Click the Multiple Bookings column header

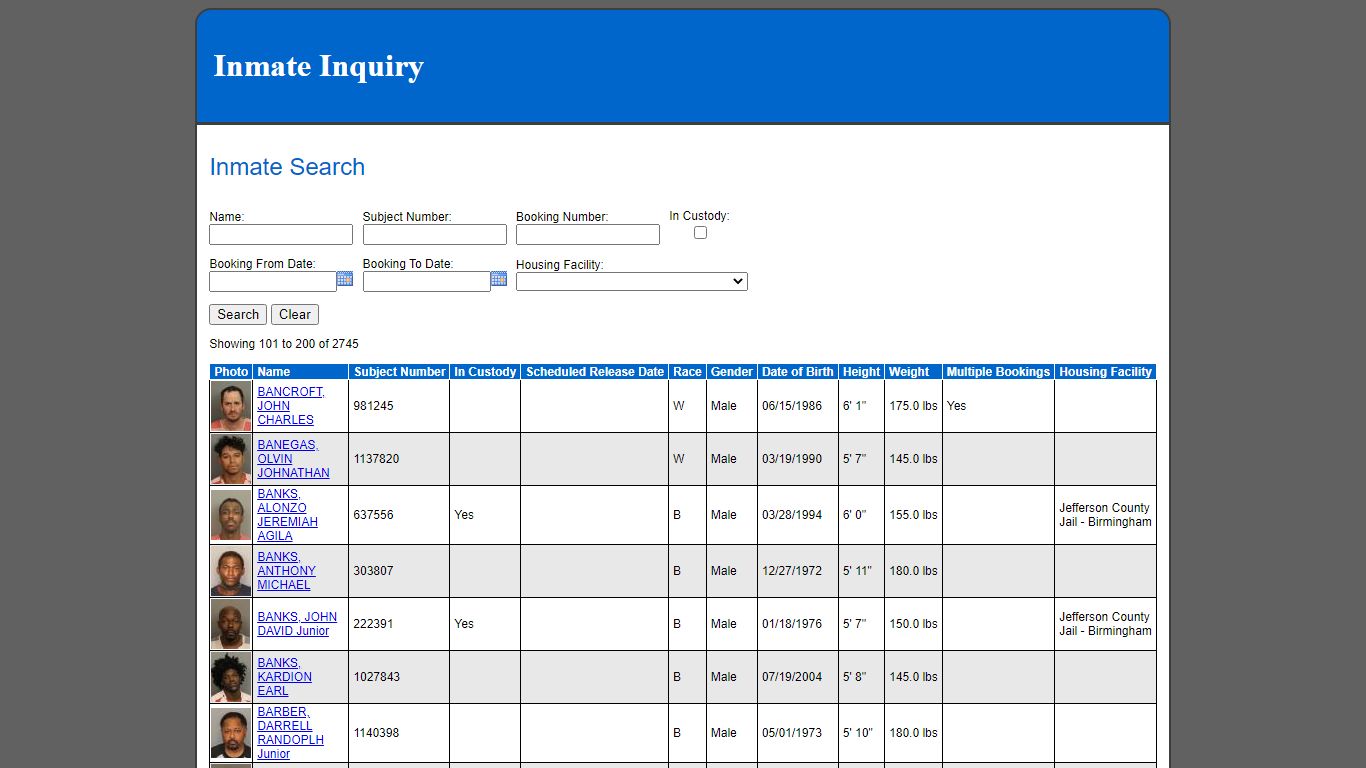pyautogui.click(x=998, y=372)
